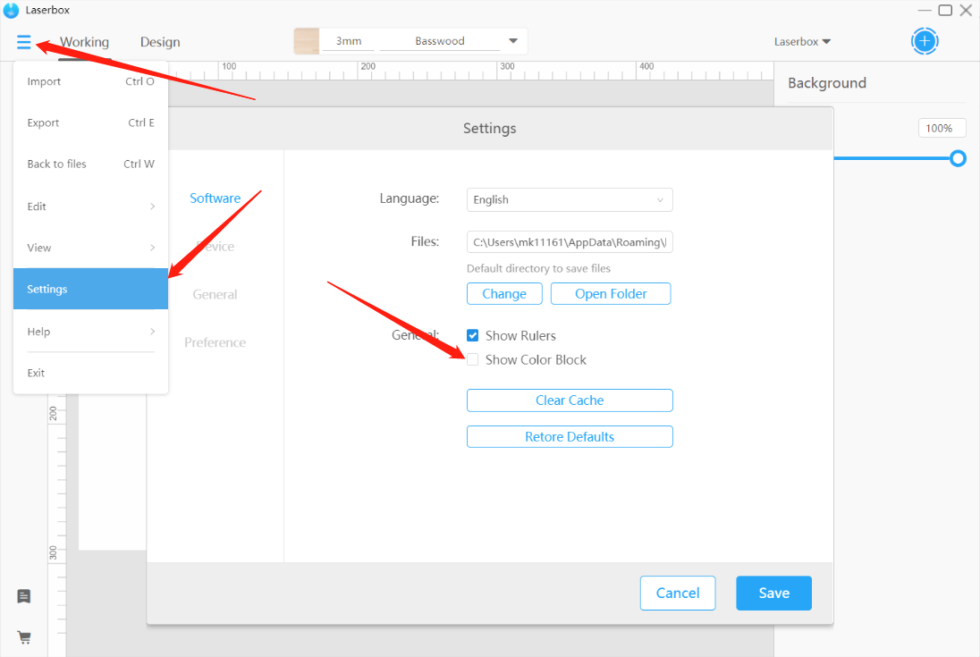The image size is (980, 657).
Task: Click the Retore Defaults button
Action: click(569, 436)
